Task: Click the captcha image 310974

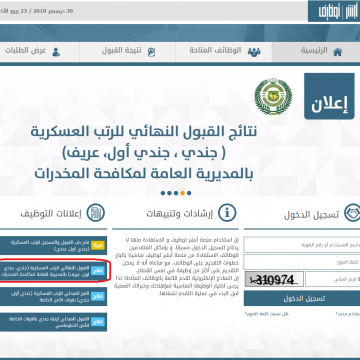Action: (x=274, y=279)
